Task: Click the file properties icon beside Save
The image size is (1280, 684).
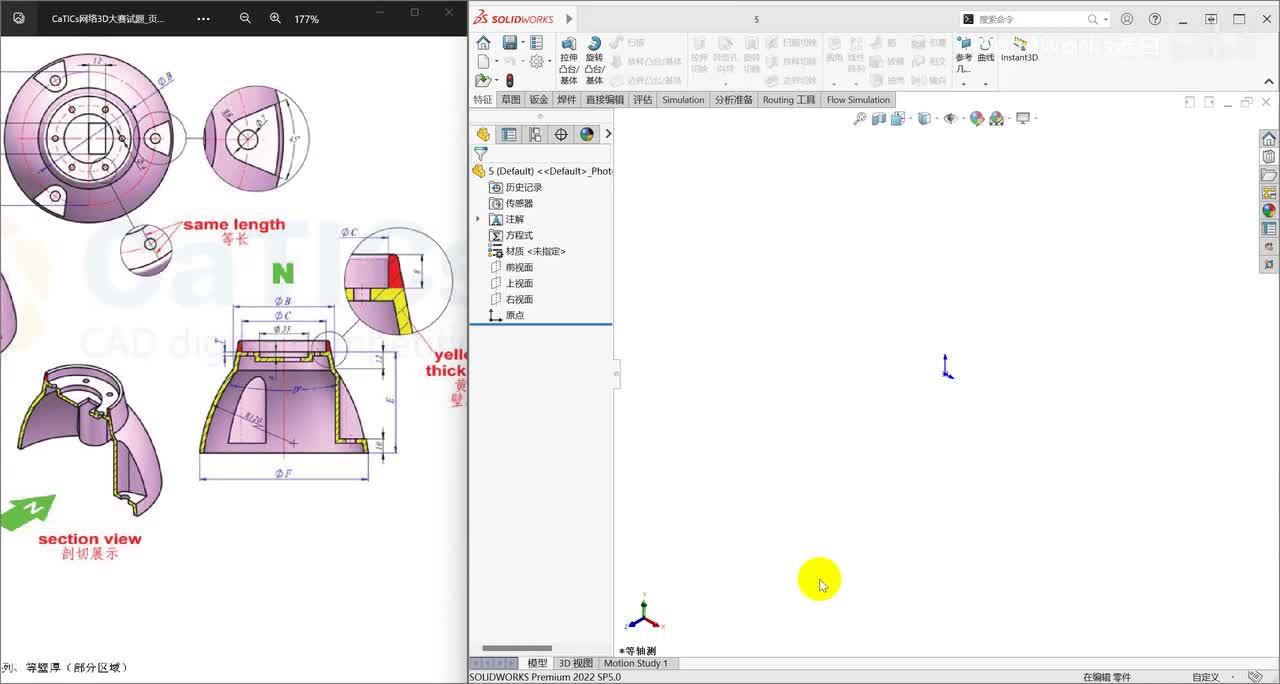Action: coord(536,43)
